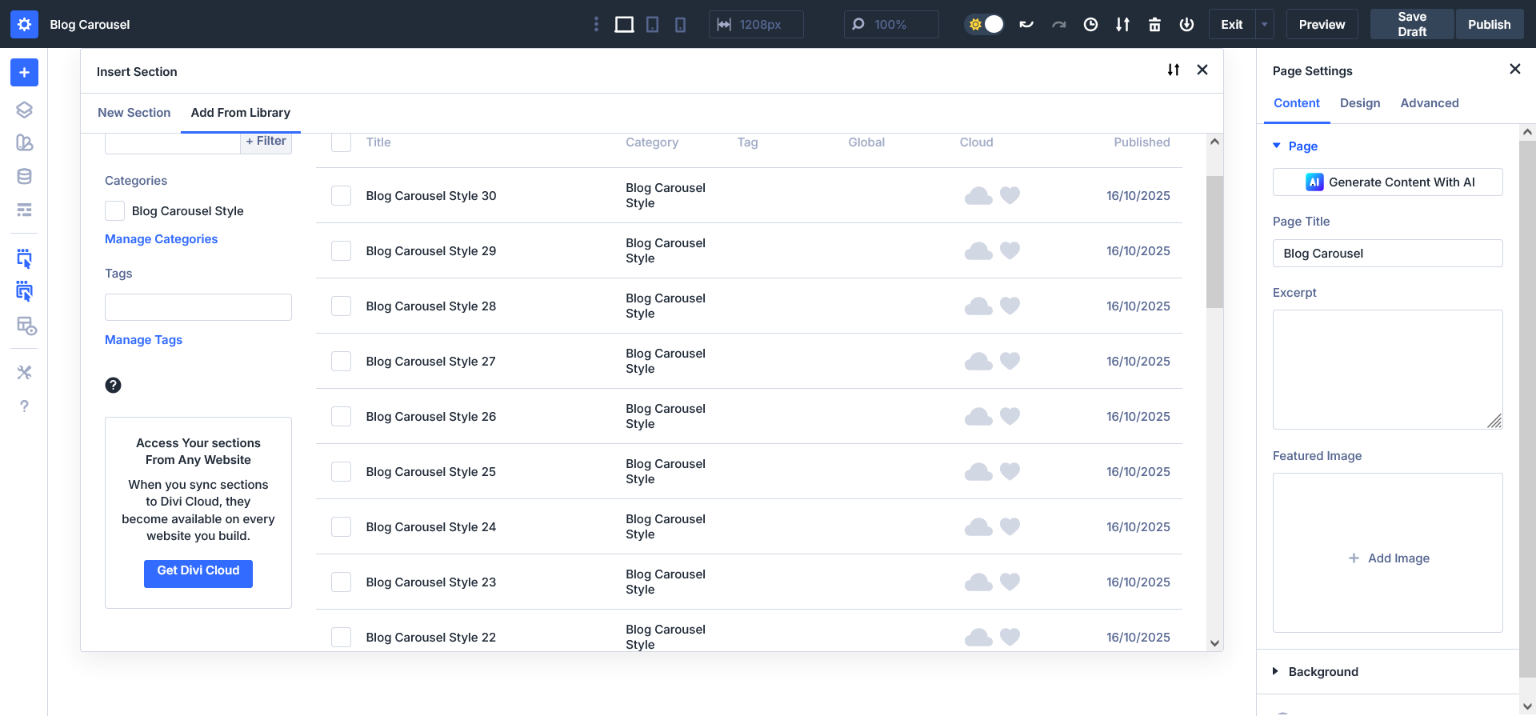The width and height of the screenshot is (1536, 716).
Task: Click Get Divi Cloud button
Action: (x=198, y=573)
